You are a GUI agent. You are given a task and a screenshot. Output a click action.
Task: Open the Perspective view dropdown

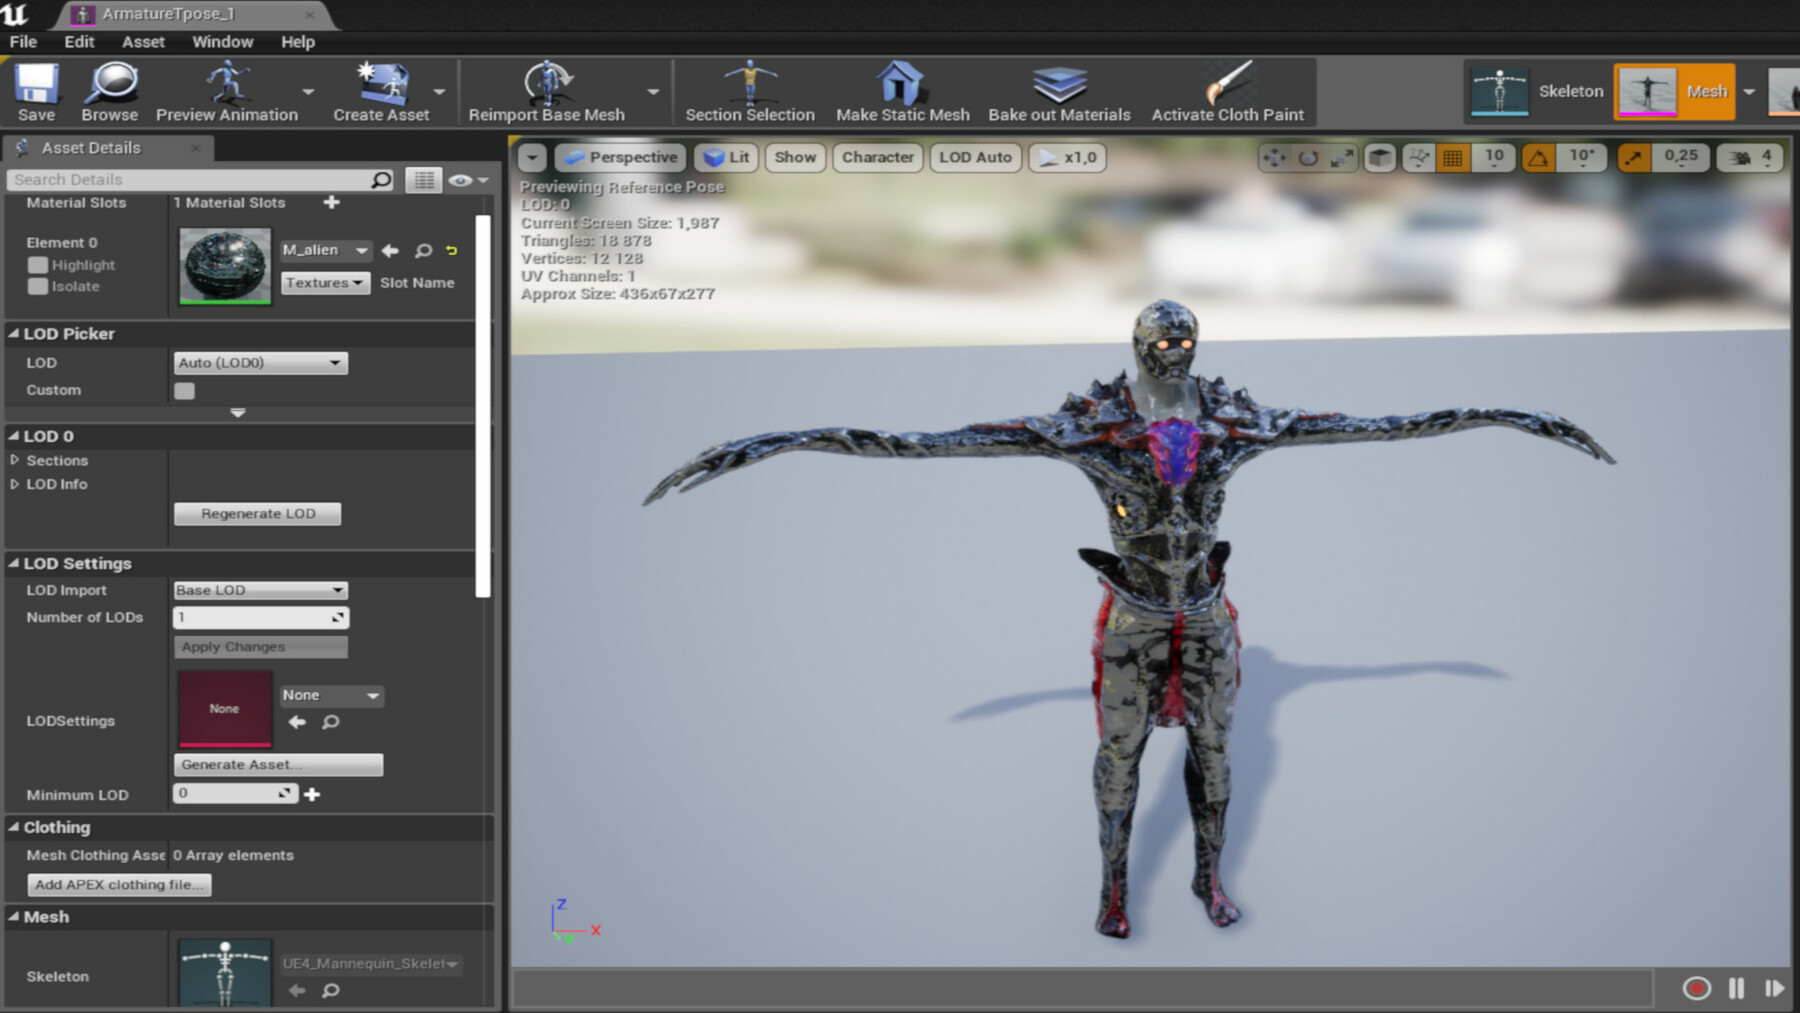coord(620,157)
